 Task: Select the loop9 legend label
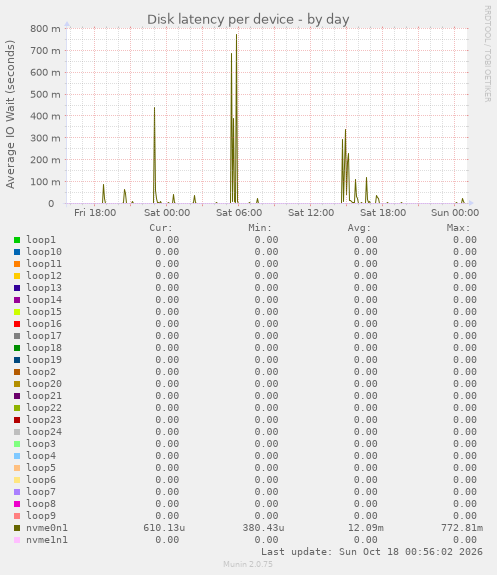(41, 516)
